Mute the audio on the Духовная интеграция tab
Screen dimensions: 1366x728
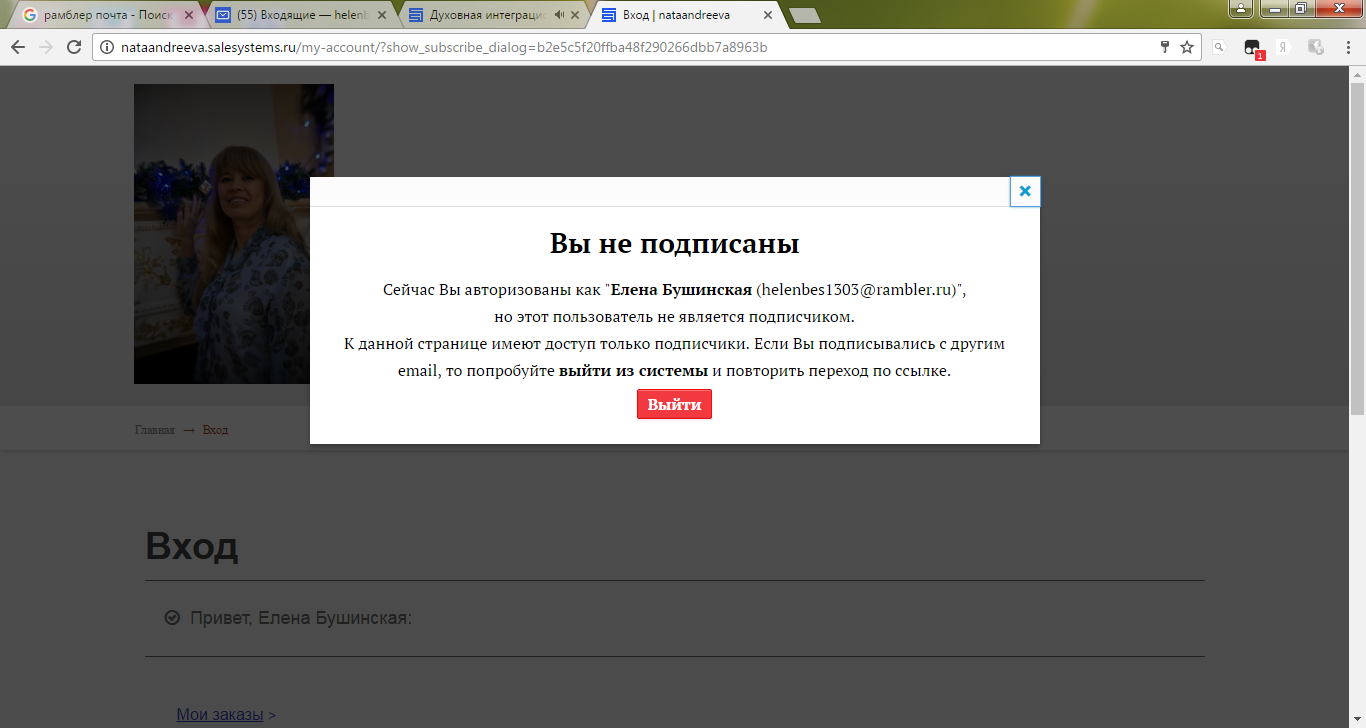(x=559, y=16)
